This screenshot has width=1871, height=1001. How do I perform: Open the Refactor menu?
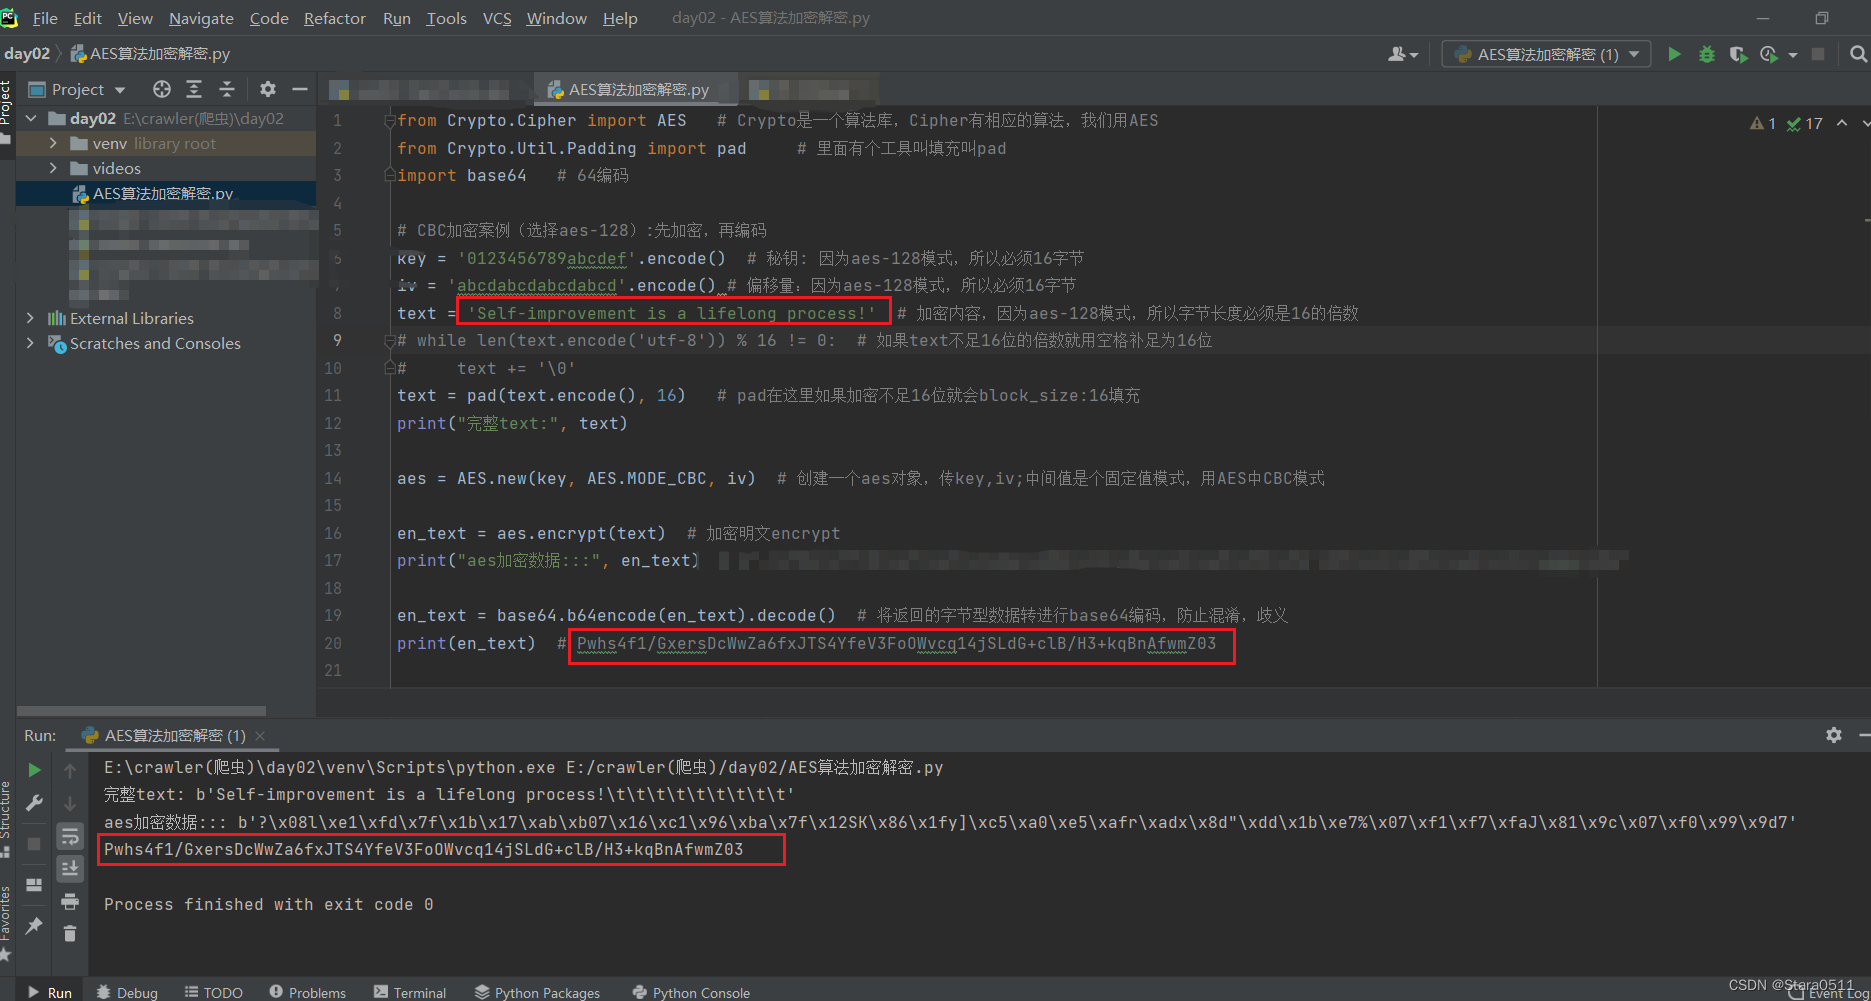point(335,18)
